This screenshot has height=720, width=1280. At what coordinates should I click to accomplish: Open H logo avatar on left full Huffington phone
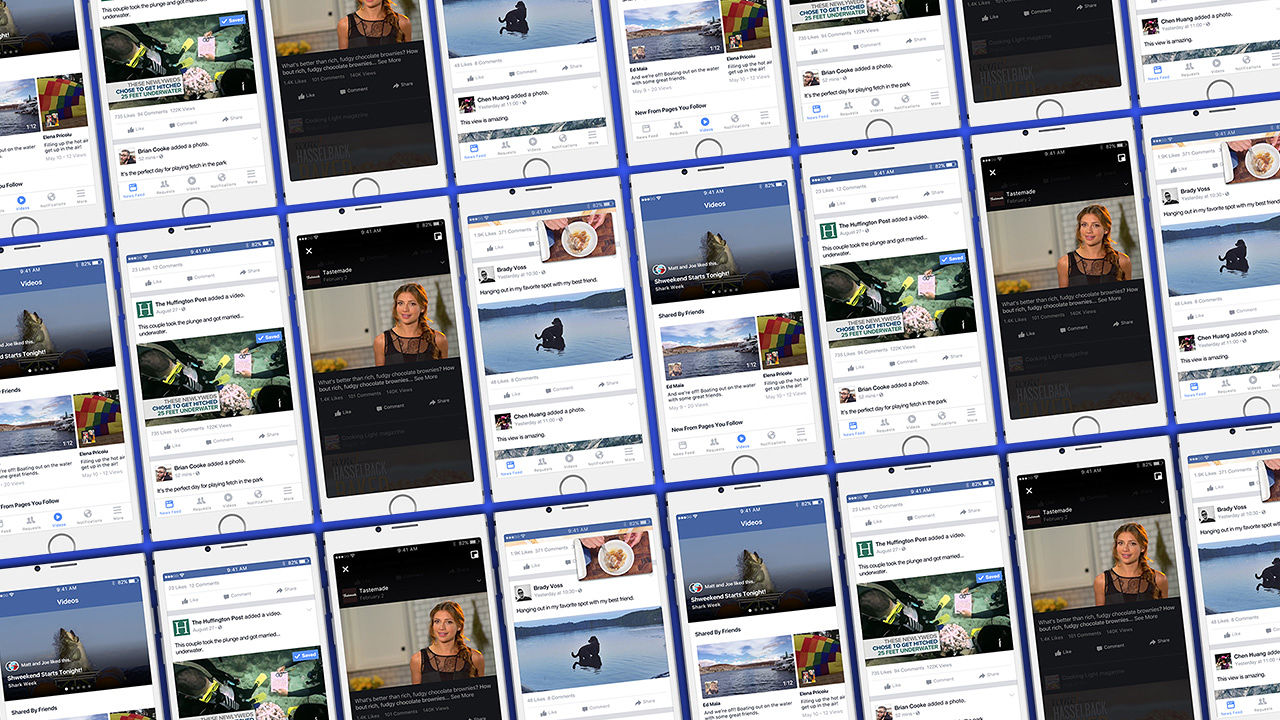[145, 309]
